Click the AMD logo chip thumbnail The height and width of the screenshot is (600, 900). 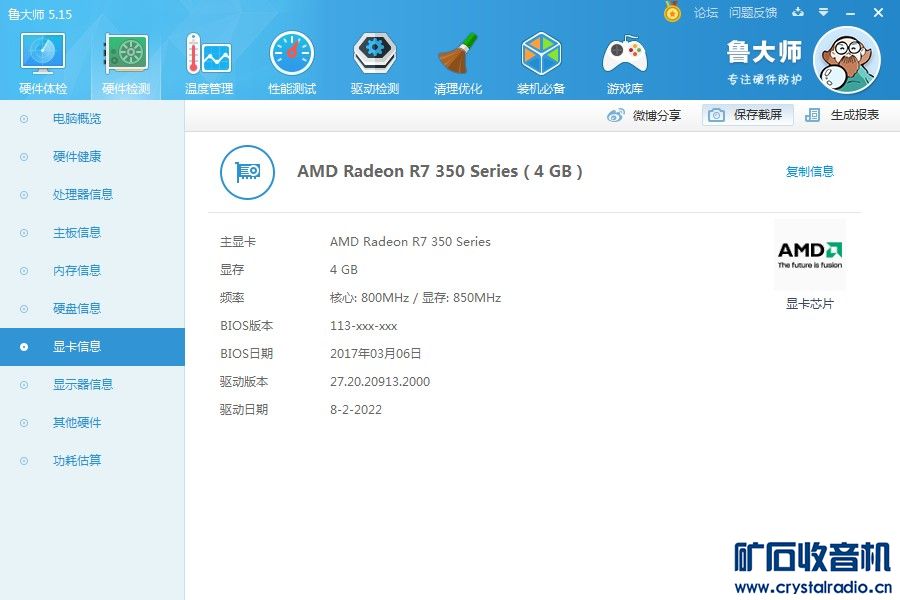pos(810,254)
